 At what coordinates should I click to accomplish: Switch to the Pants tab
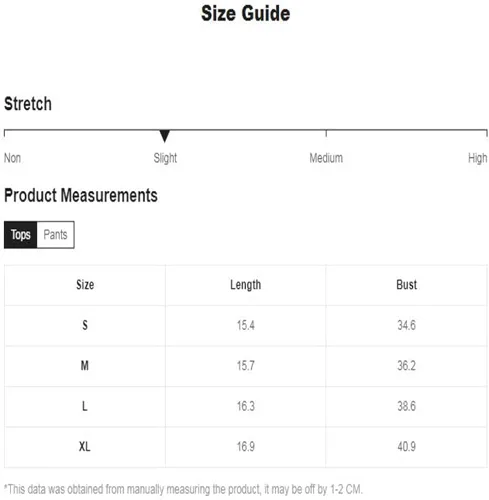coord(55,235)
